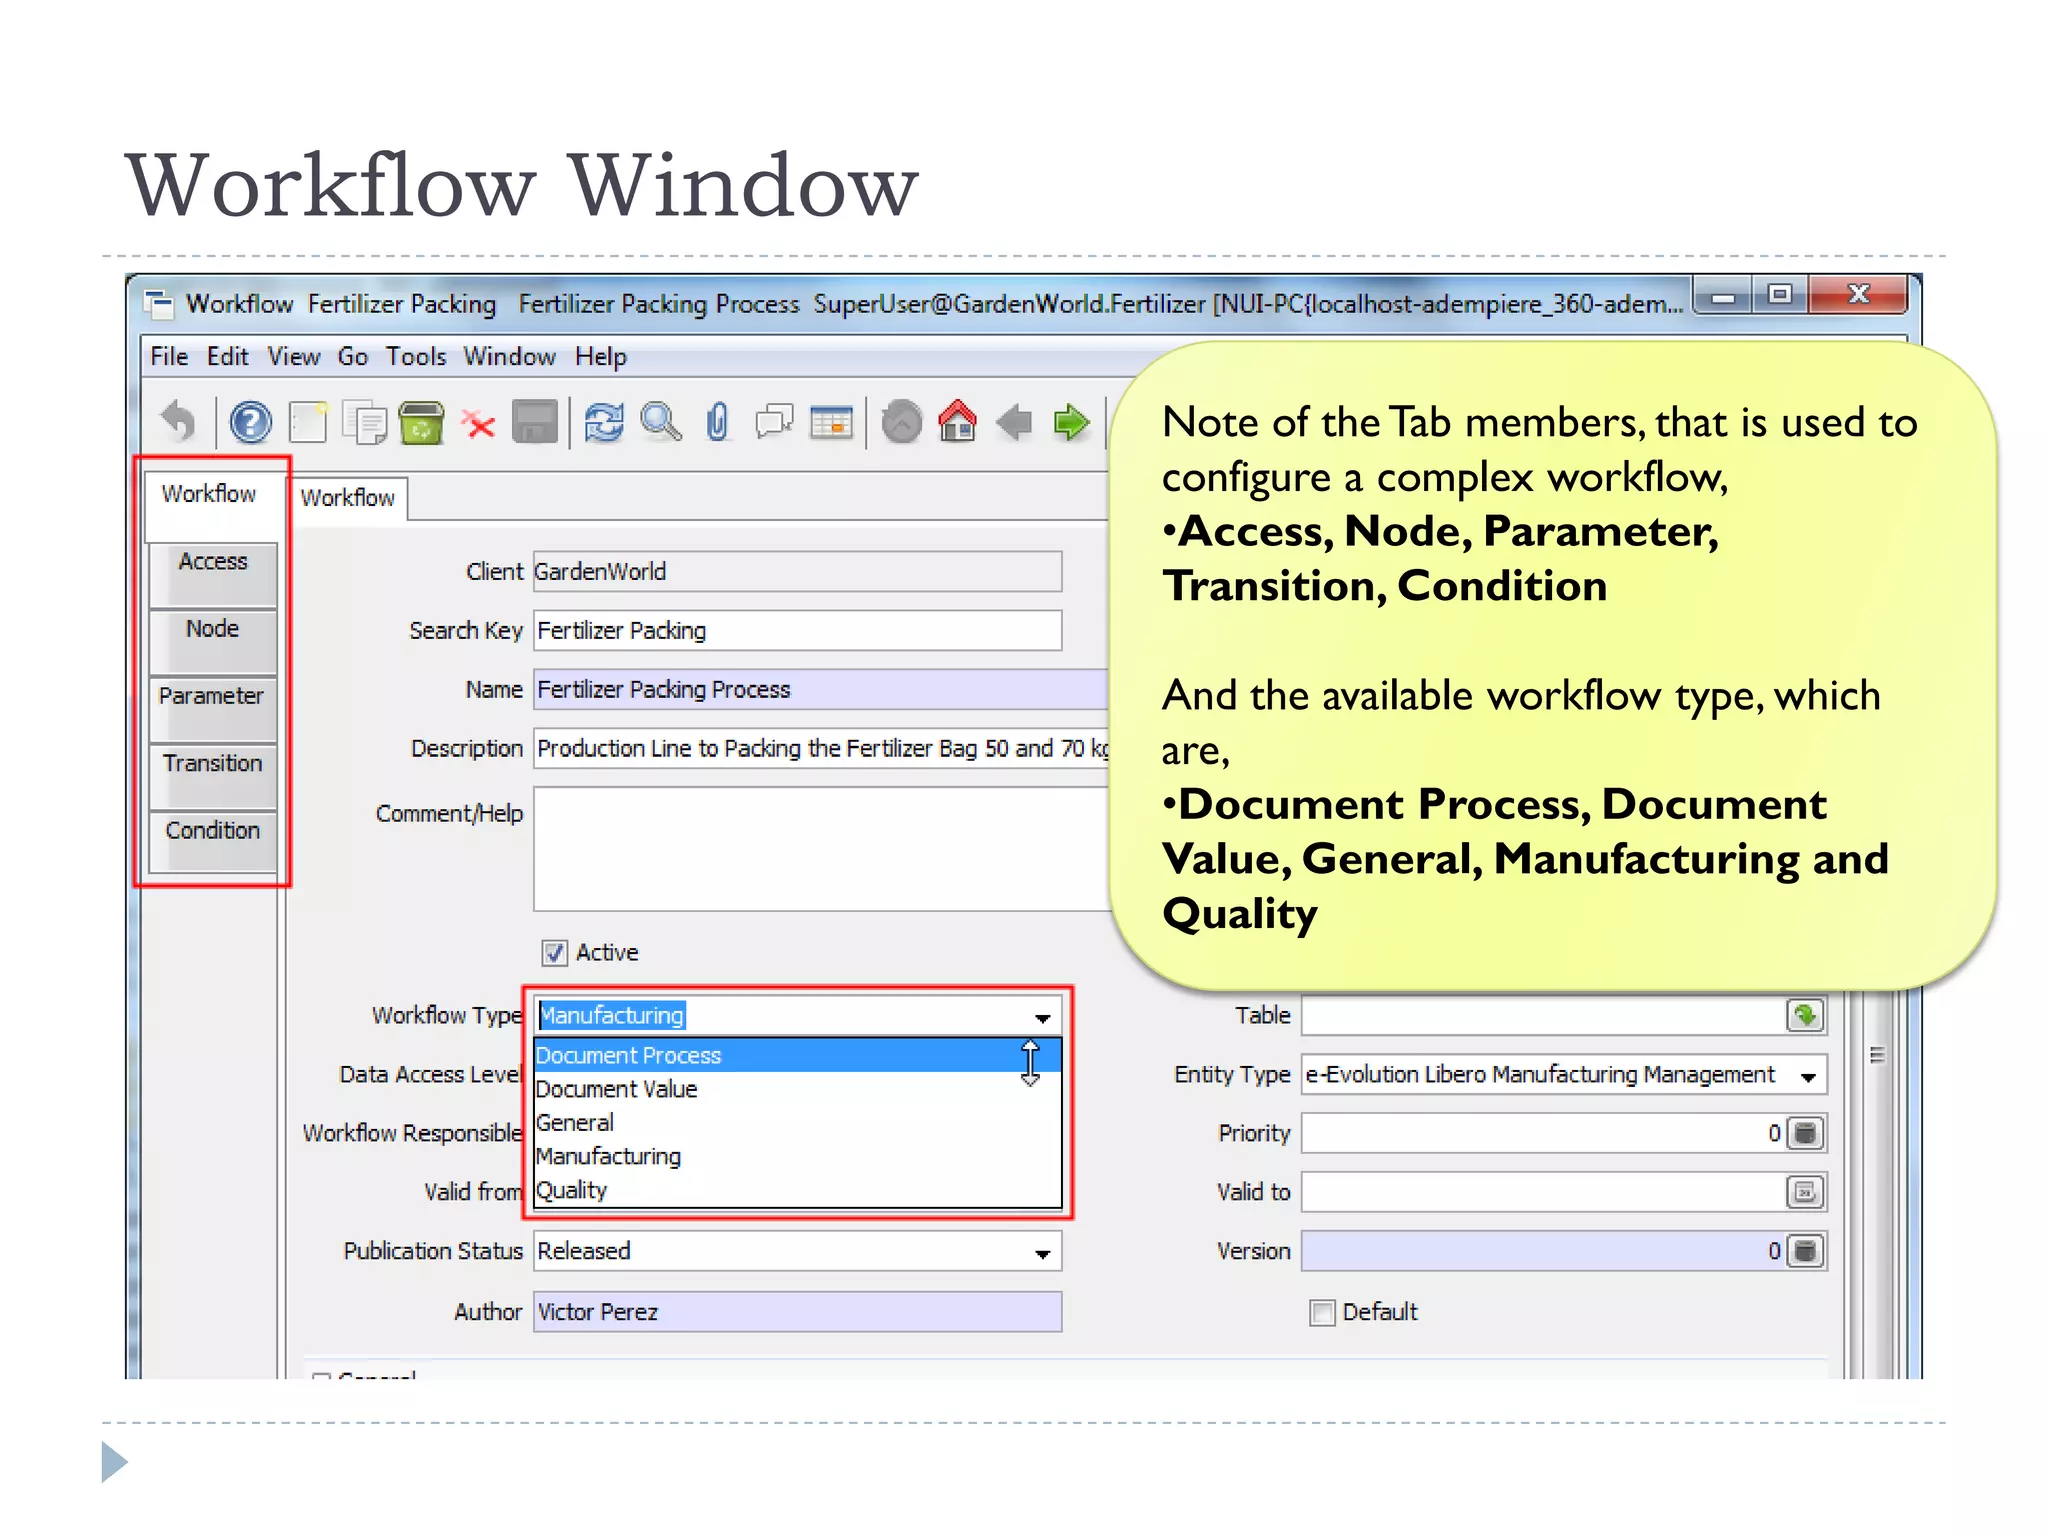Click the Client field GardenWorld
Screen dimensions: 2048x1536
(x=797, y=572)
